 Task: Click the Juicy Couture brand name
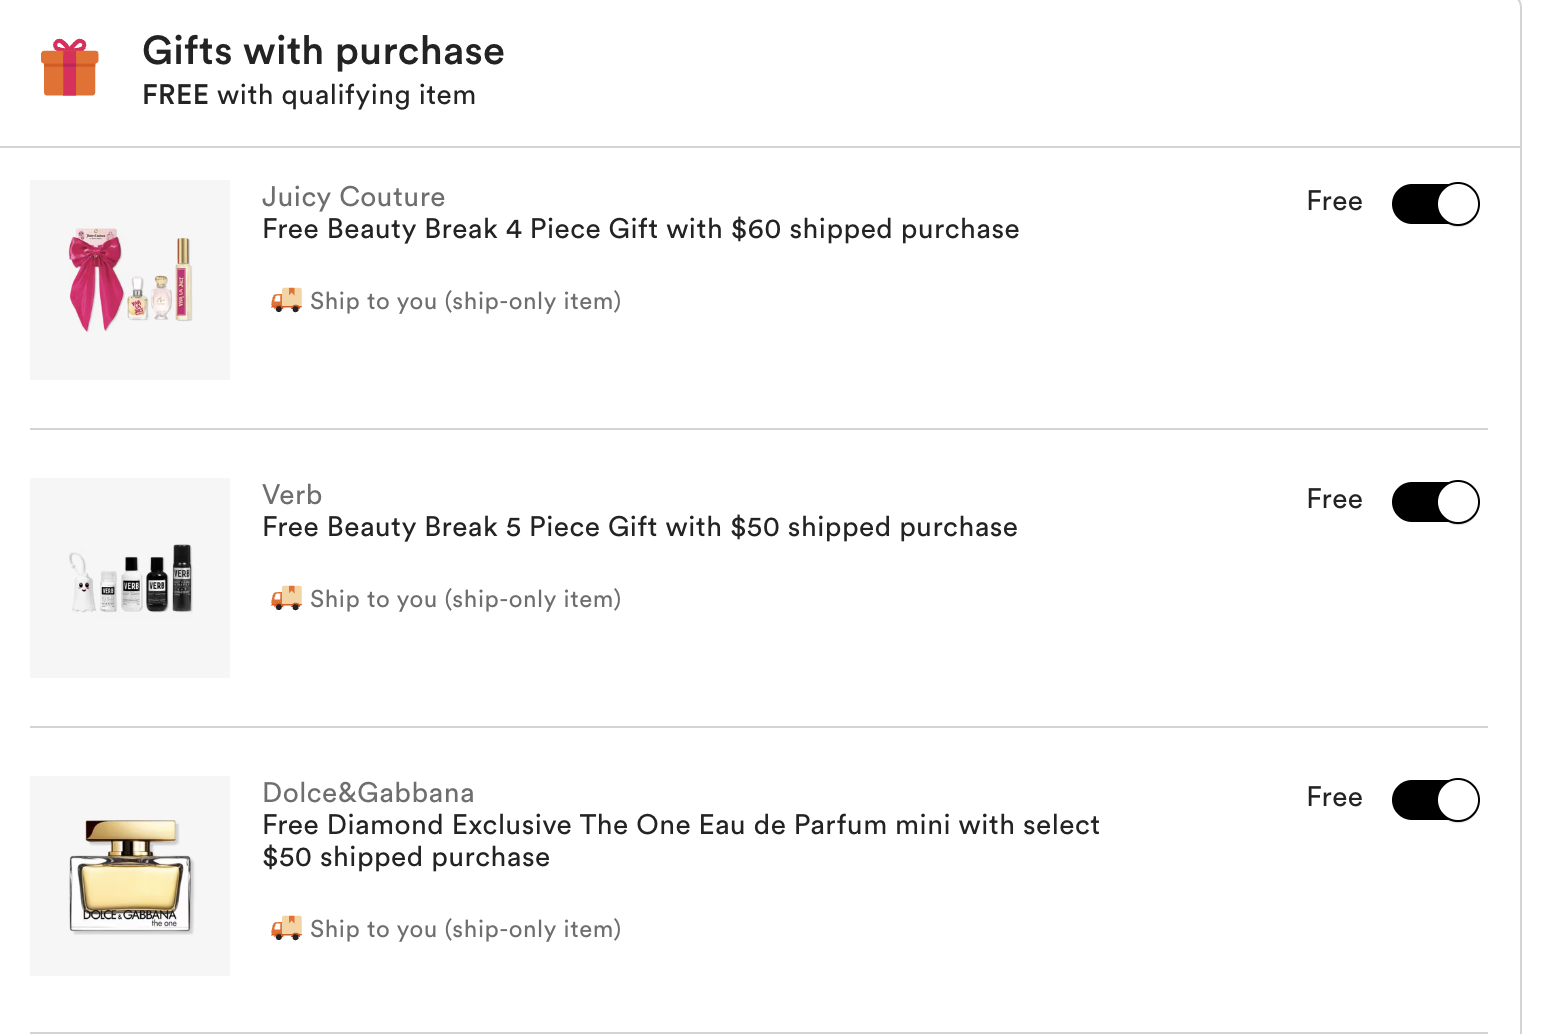tap(353, 197)
